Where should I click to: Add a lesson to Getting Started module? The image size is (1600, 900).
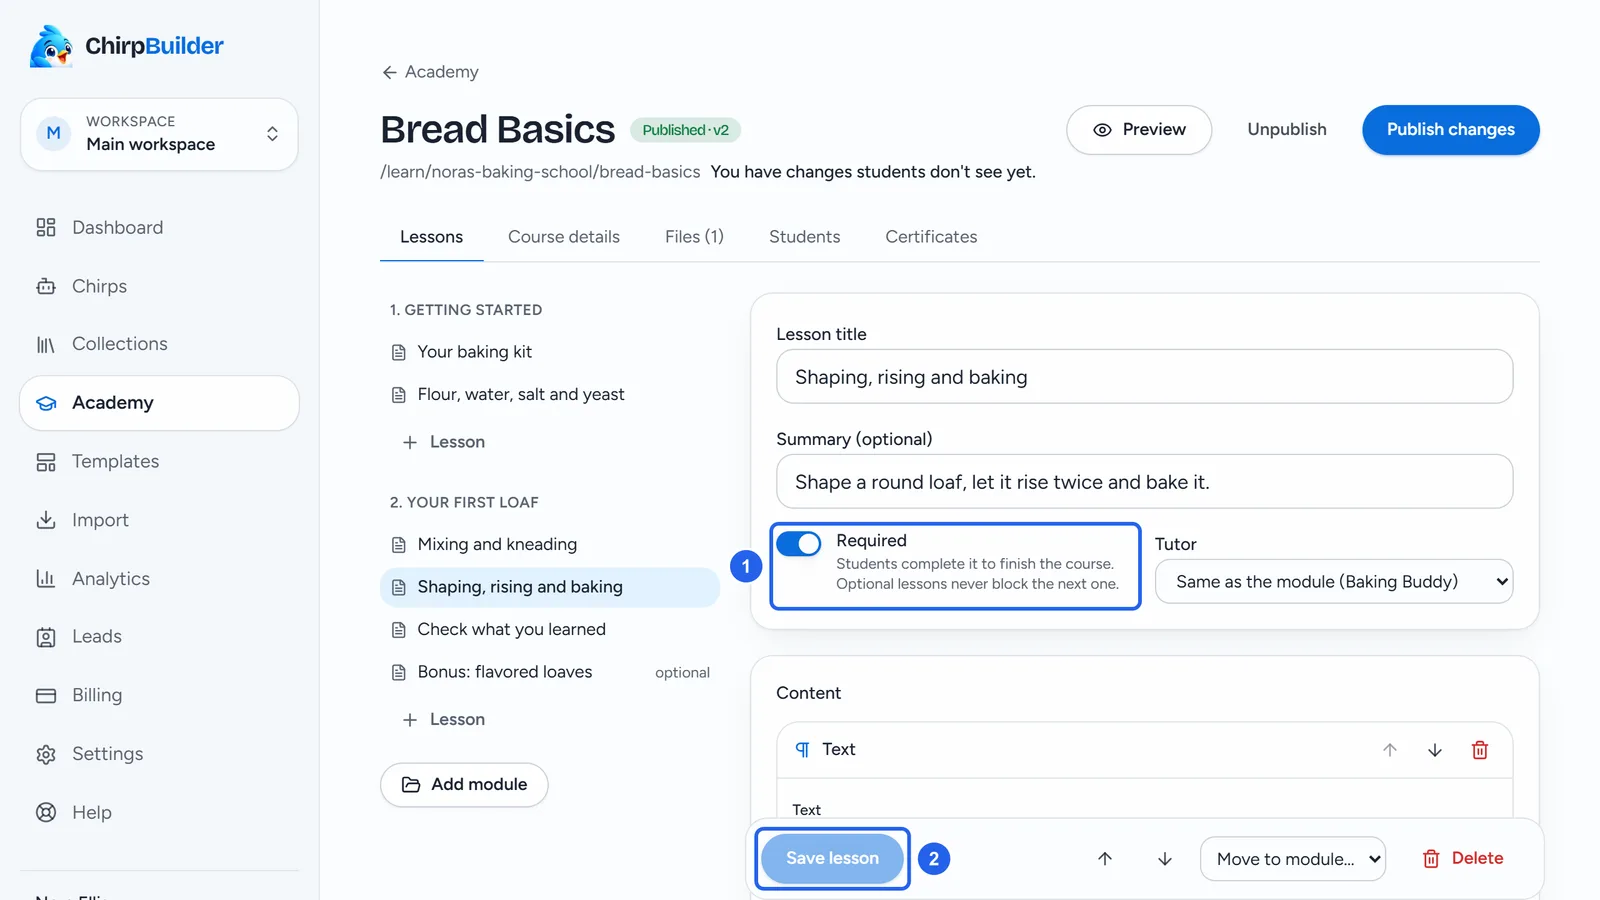click(443, 442)
